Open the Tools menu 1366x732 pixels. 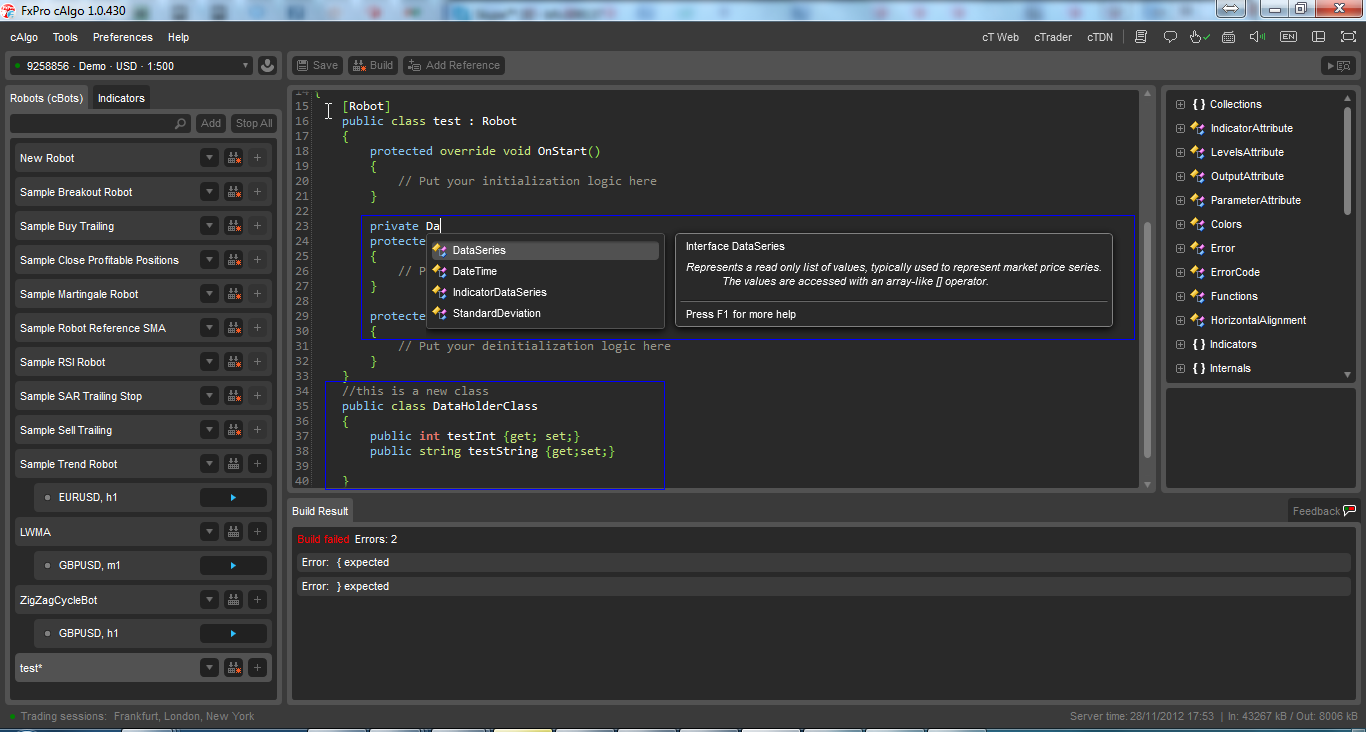point(65,37)
